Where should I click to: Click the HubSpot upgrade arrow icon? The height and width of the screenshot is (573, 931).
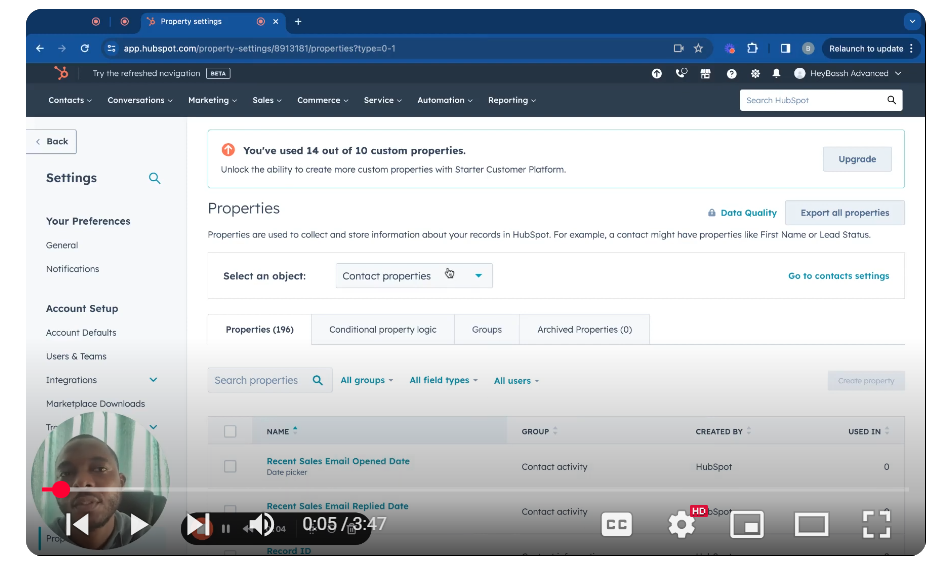pos(657,74)
